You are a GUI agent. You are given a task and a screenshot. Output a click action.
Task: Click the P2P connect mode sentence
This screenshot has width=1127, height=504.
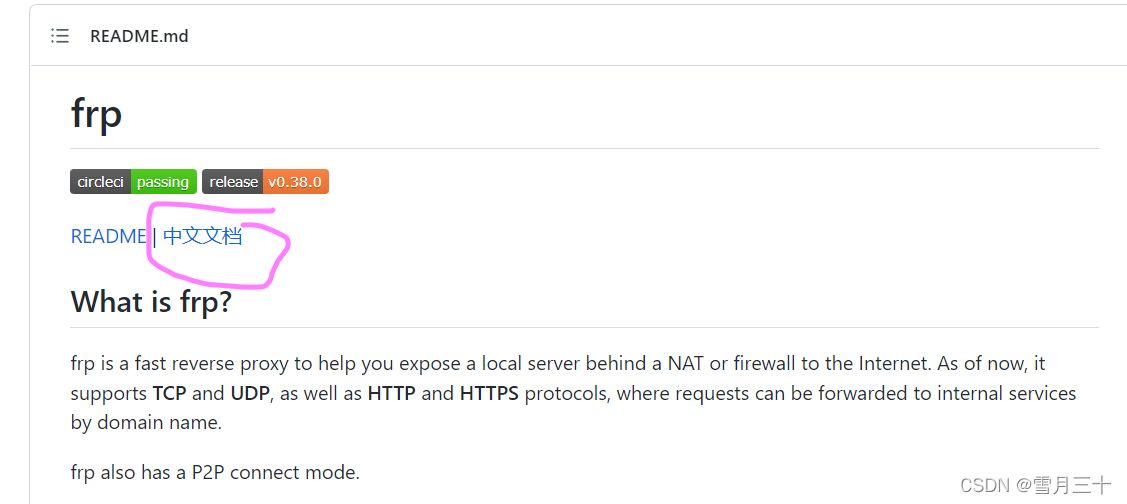click(x=215, y=472)
